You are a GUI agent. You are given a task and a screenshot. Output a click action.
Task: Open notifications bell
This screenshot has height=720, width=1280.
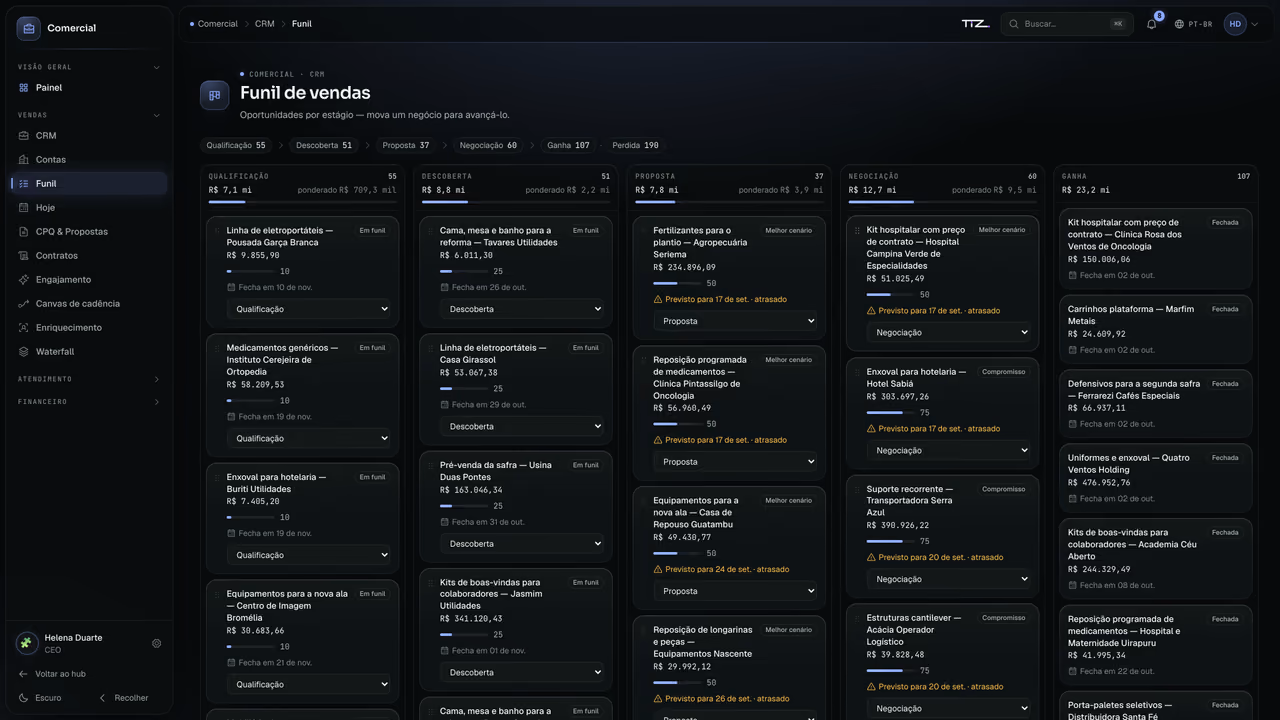(x=1151, y=24)
